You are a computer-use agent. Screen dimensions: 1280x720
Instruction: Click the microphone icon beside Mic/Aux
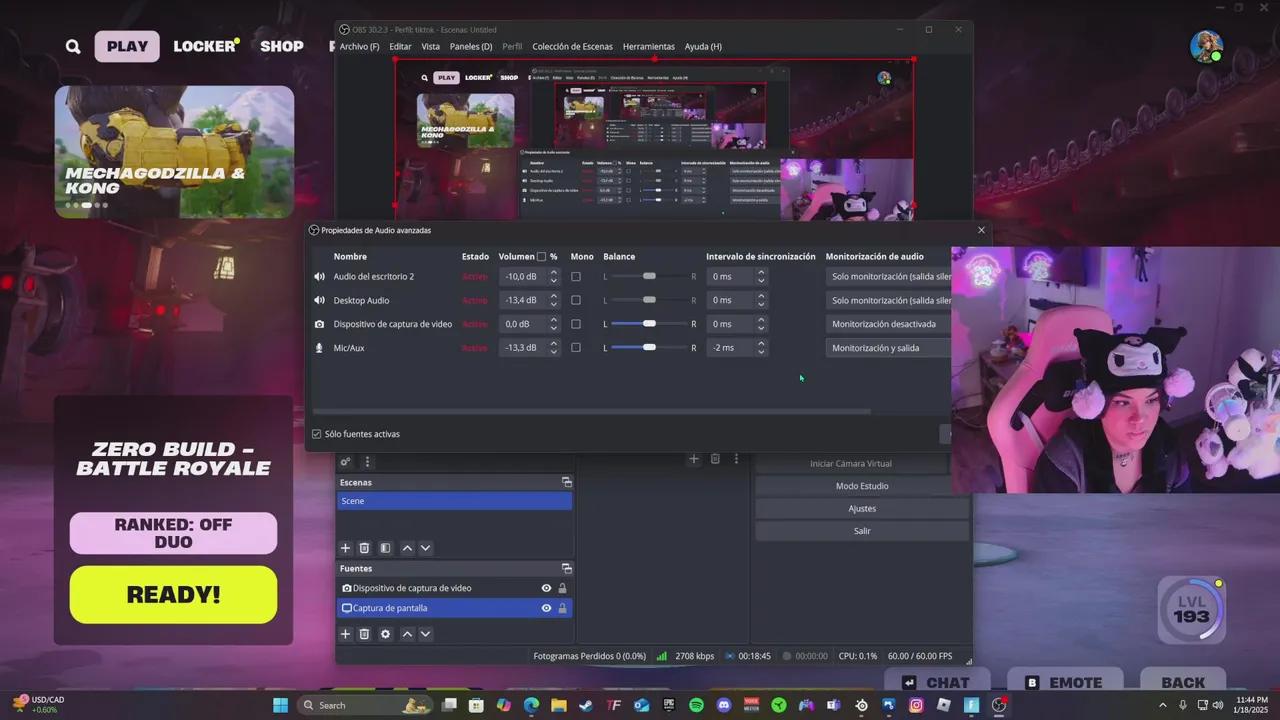tap(319, 348)
